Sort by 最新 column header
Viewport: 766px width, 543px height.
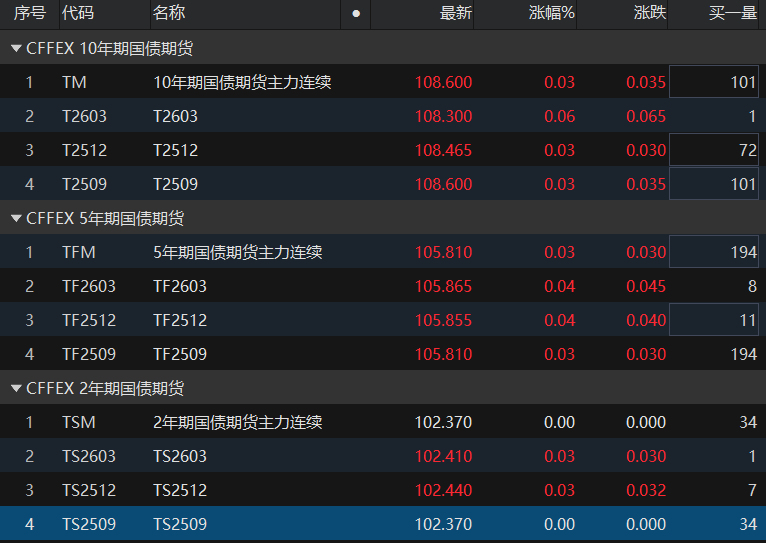tap(455, 13)
